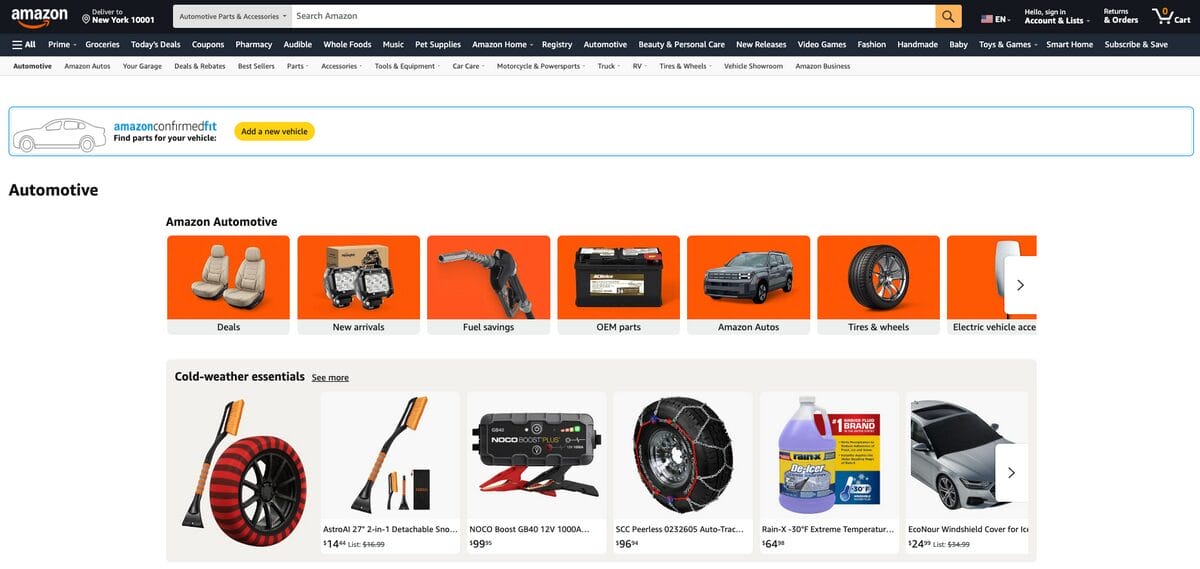Viewport: 1200px width, 569px height.
Task: Open the Amazon logo home link
Action: click(40, 17)
